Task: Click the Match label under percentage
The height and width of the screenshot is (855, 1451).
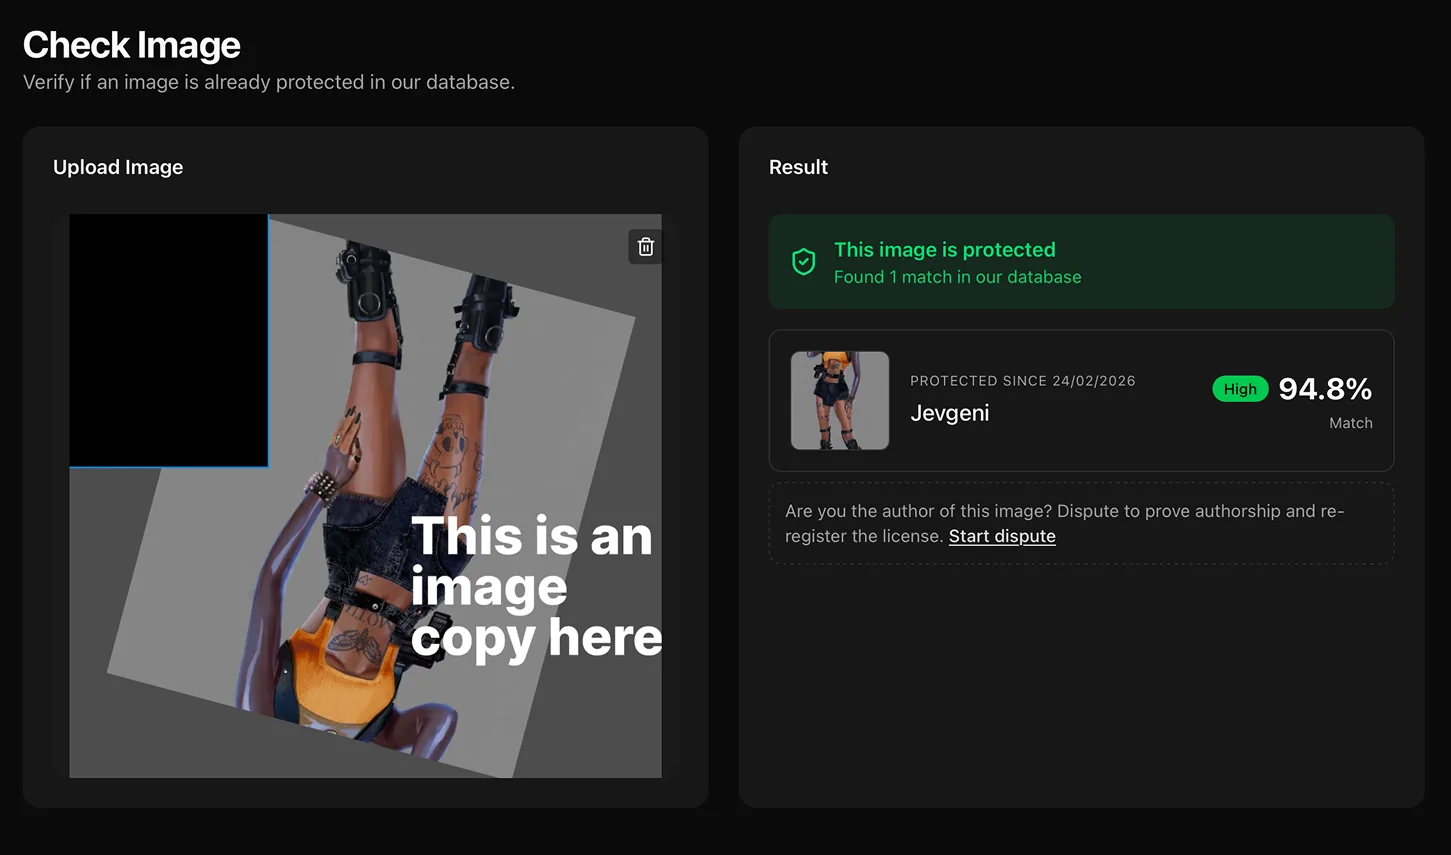Action: pos(1350,423)
